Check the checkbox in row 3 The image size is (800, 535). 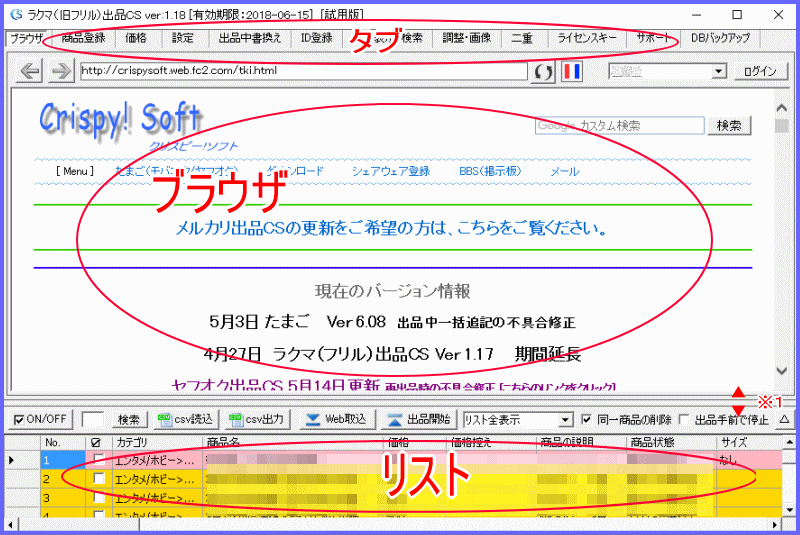click(x=99, y=497)
